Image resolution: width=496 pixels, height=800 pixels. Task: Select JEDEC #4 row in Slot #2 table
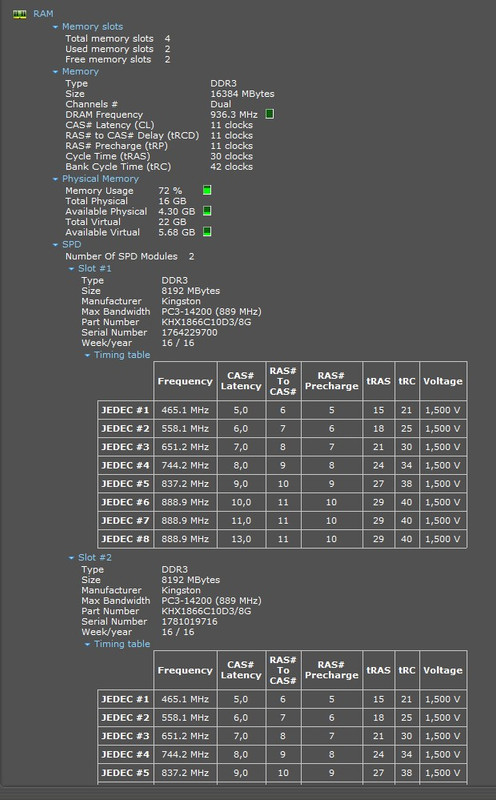click(282, 755)
